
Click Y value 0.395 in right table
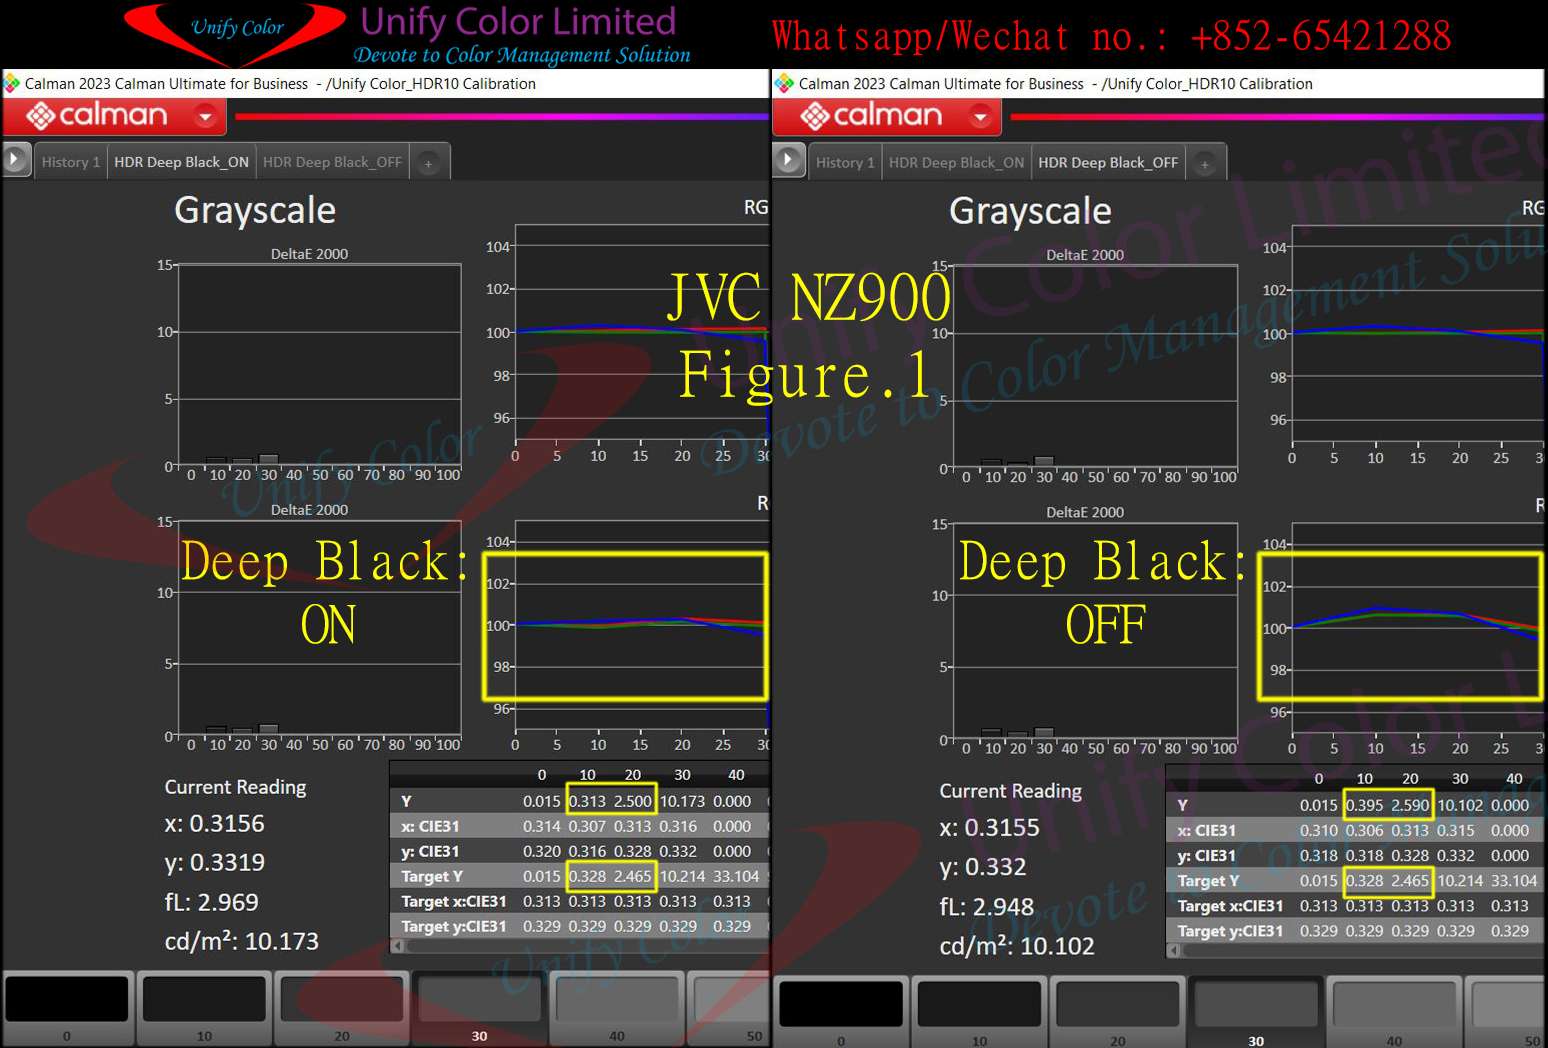click(1364, 805)
